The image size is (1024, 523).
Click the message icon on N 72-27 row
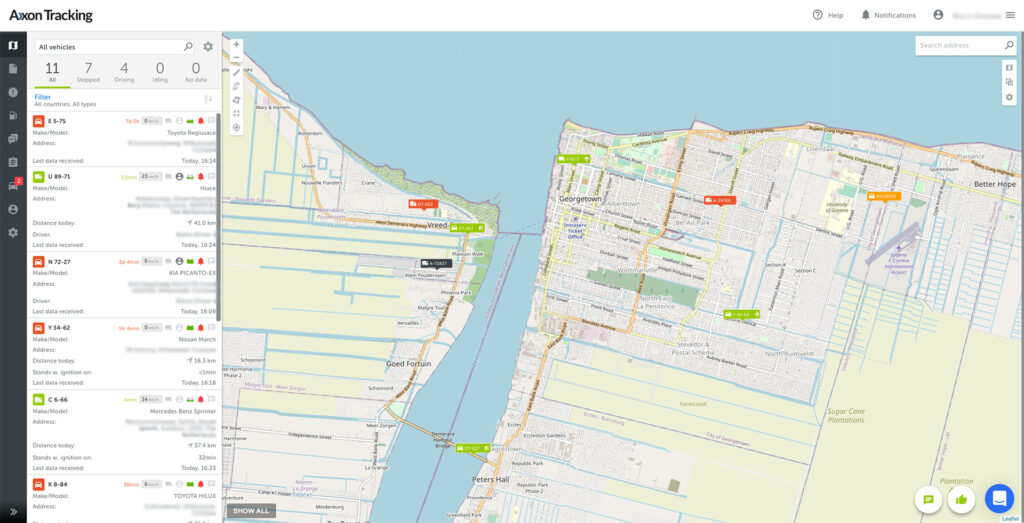click(x=211, y=261)
